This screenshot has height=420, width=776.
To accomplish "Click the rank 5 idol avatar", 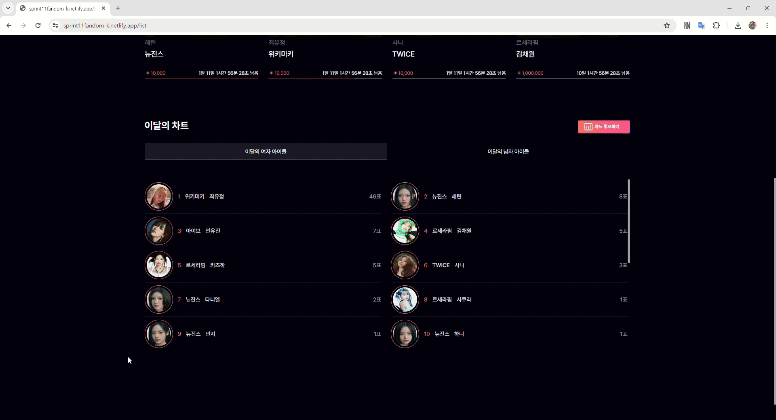I will [x=159, y=265].
